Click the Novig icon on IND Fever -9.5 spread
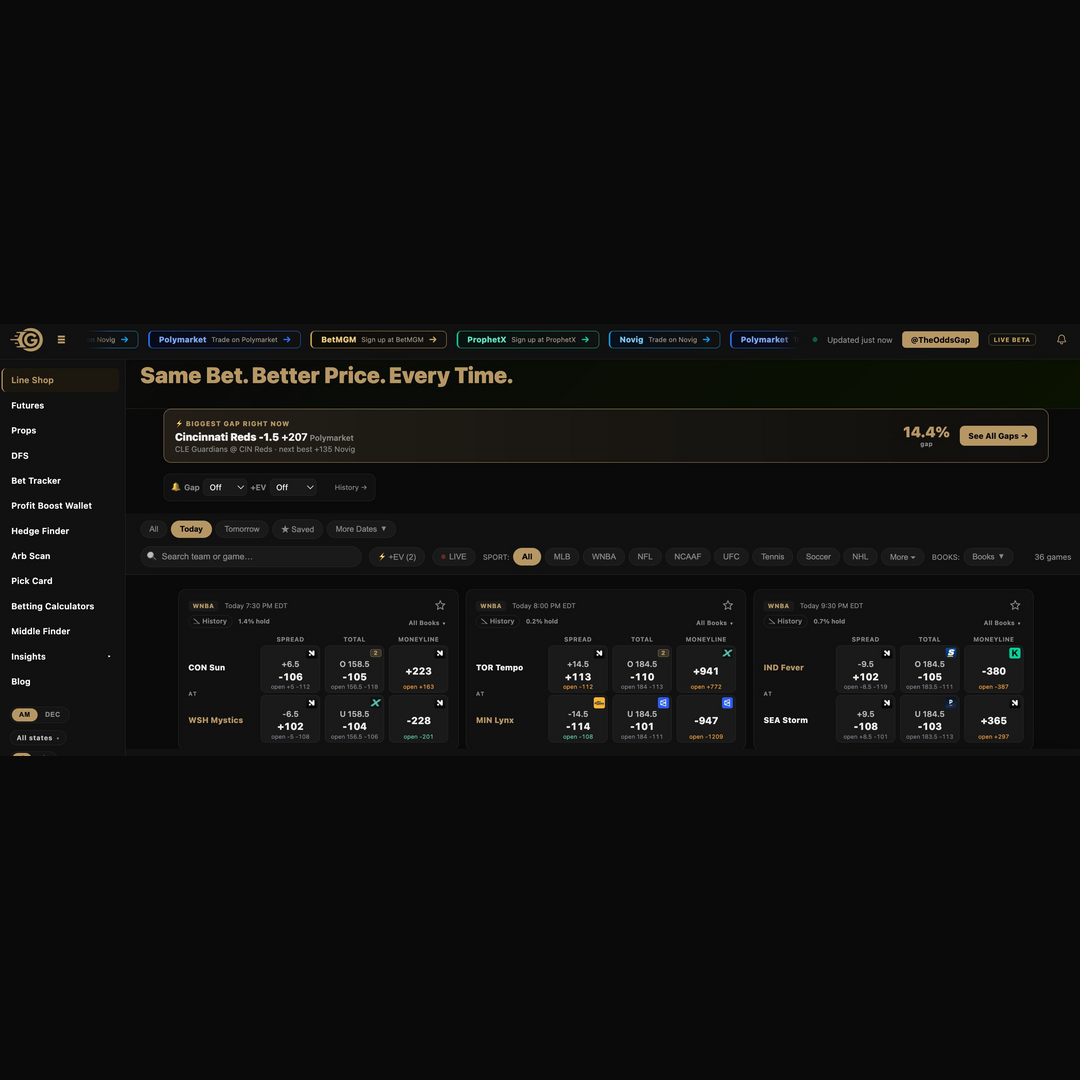This screenshot has width=1080, height=1080. pyautogui.click(x=886, y=653)
